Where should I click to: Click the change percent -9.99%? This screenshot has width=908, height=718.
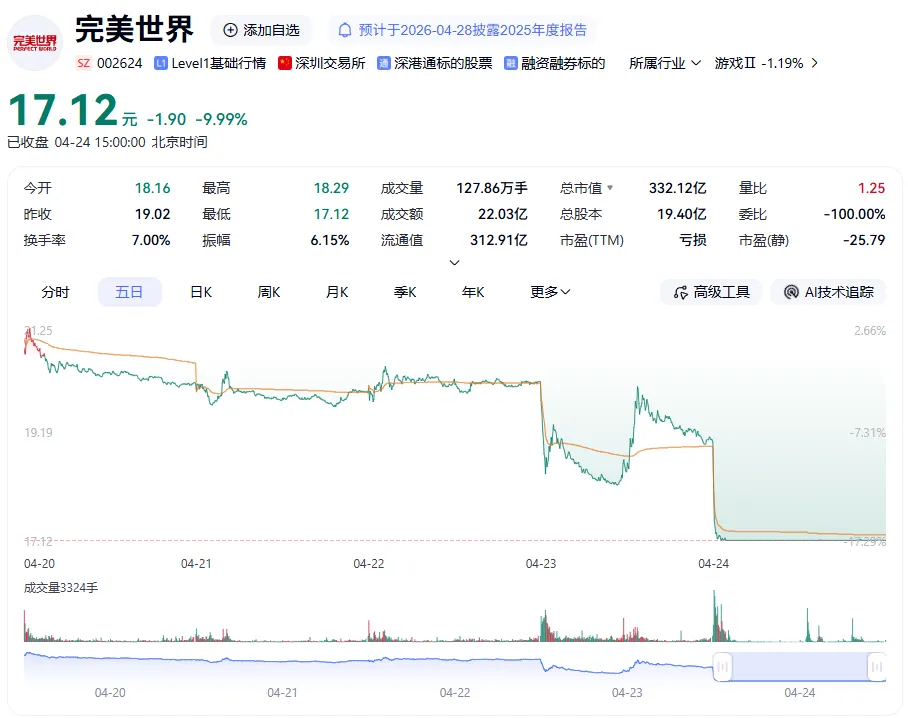click(221, 119)
